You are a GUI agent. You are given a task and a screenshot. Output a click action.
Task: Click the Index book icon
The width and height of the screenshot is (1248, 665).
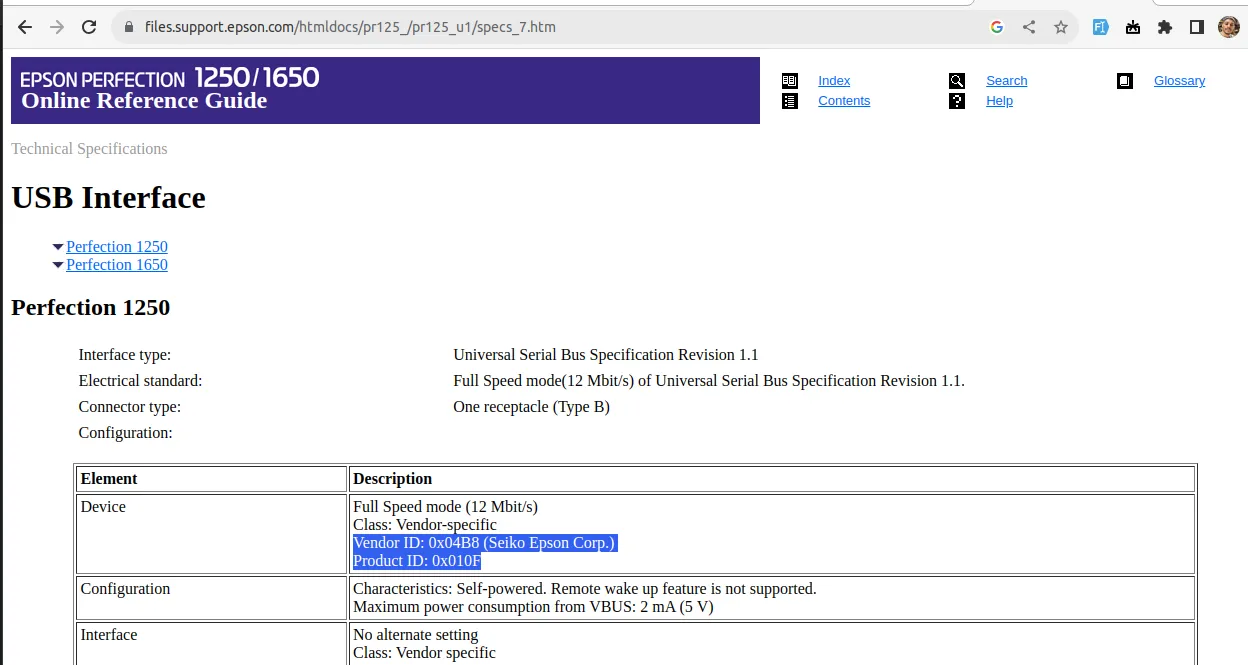[x=790, y=81]
